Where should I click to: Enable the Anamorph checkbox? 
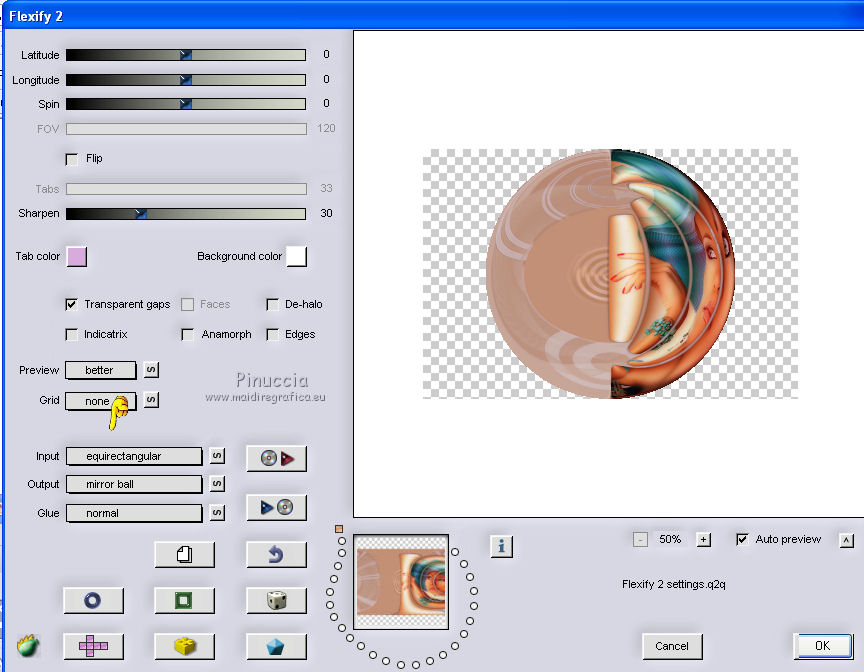[x=187, y=335]
